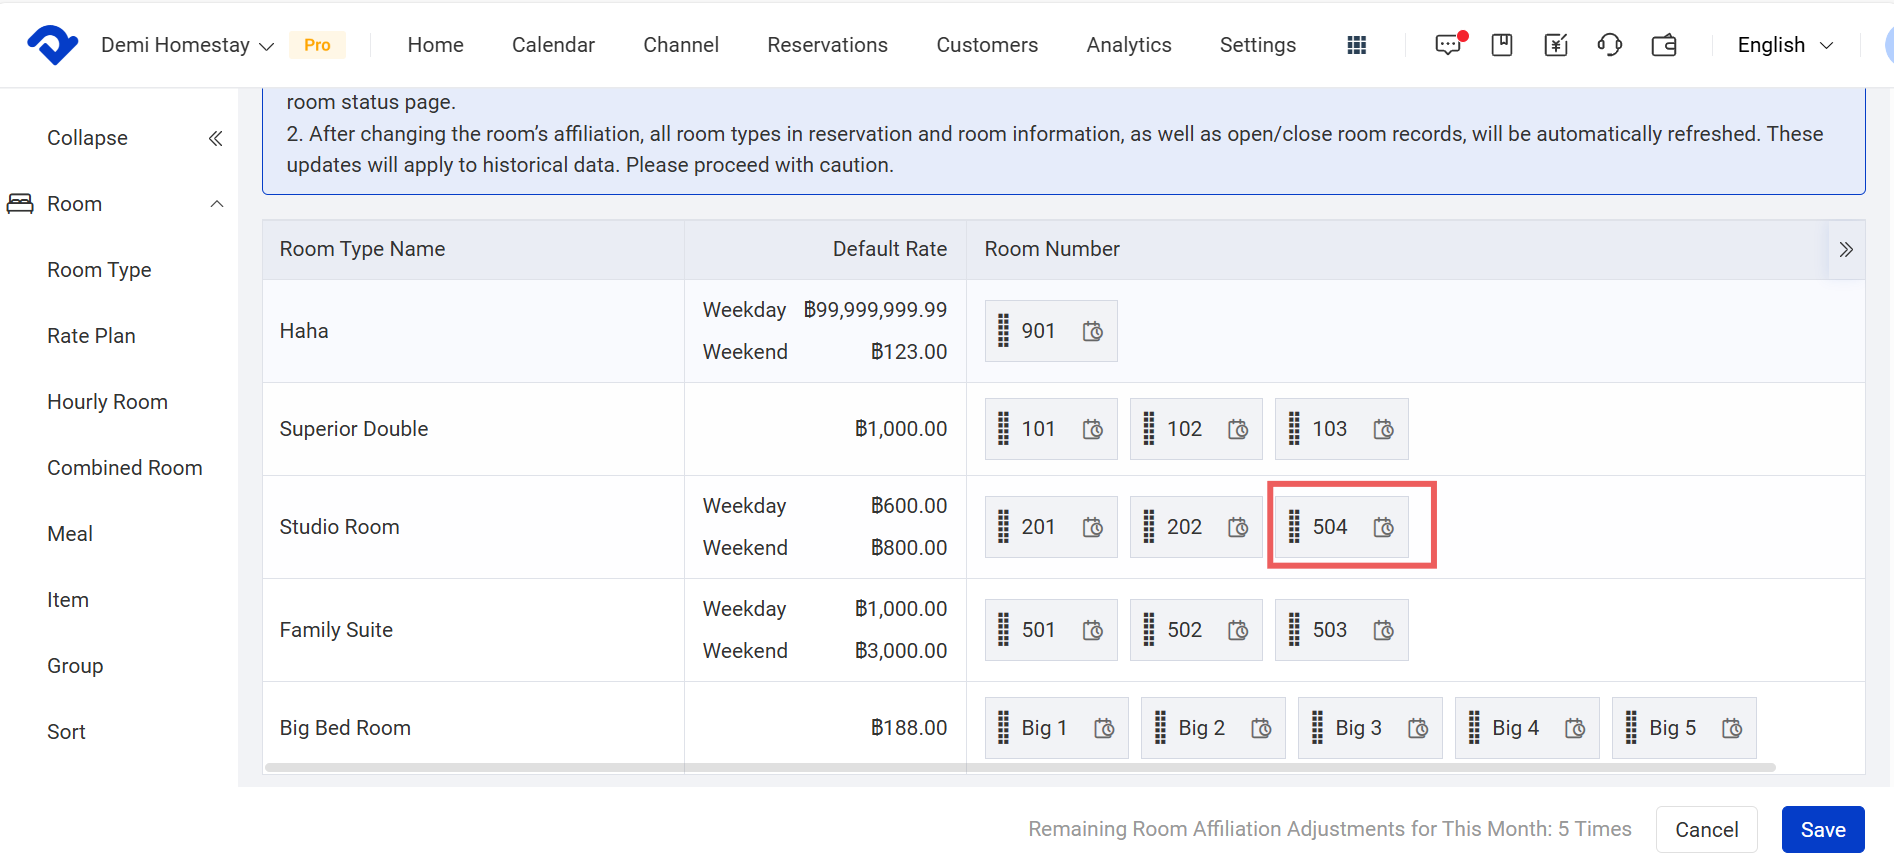The image size is (1894, 868).
Task: Expand table columns with double-chevron arrow
Action: pos(1846,249)
